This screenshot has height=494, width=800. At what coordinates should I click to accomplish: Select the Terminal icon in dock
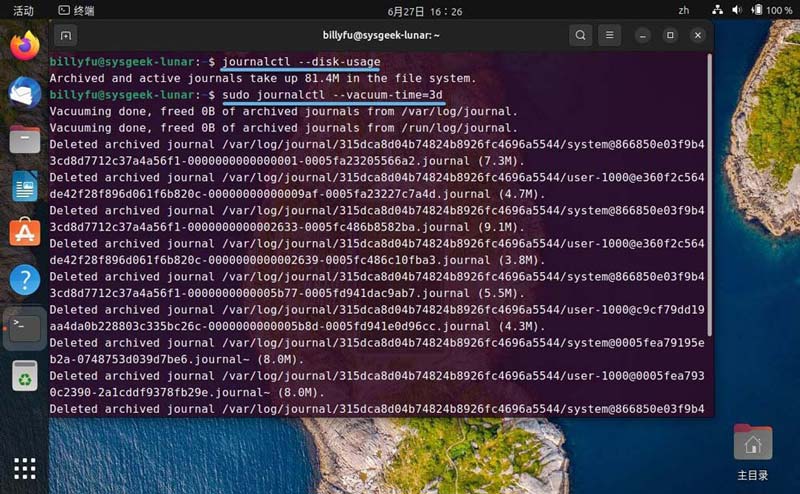[24, 328]
